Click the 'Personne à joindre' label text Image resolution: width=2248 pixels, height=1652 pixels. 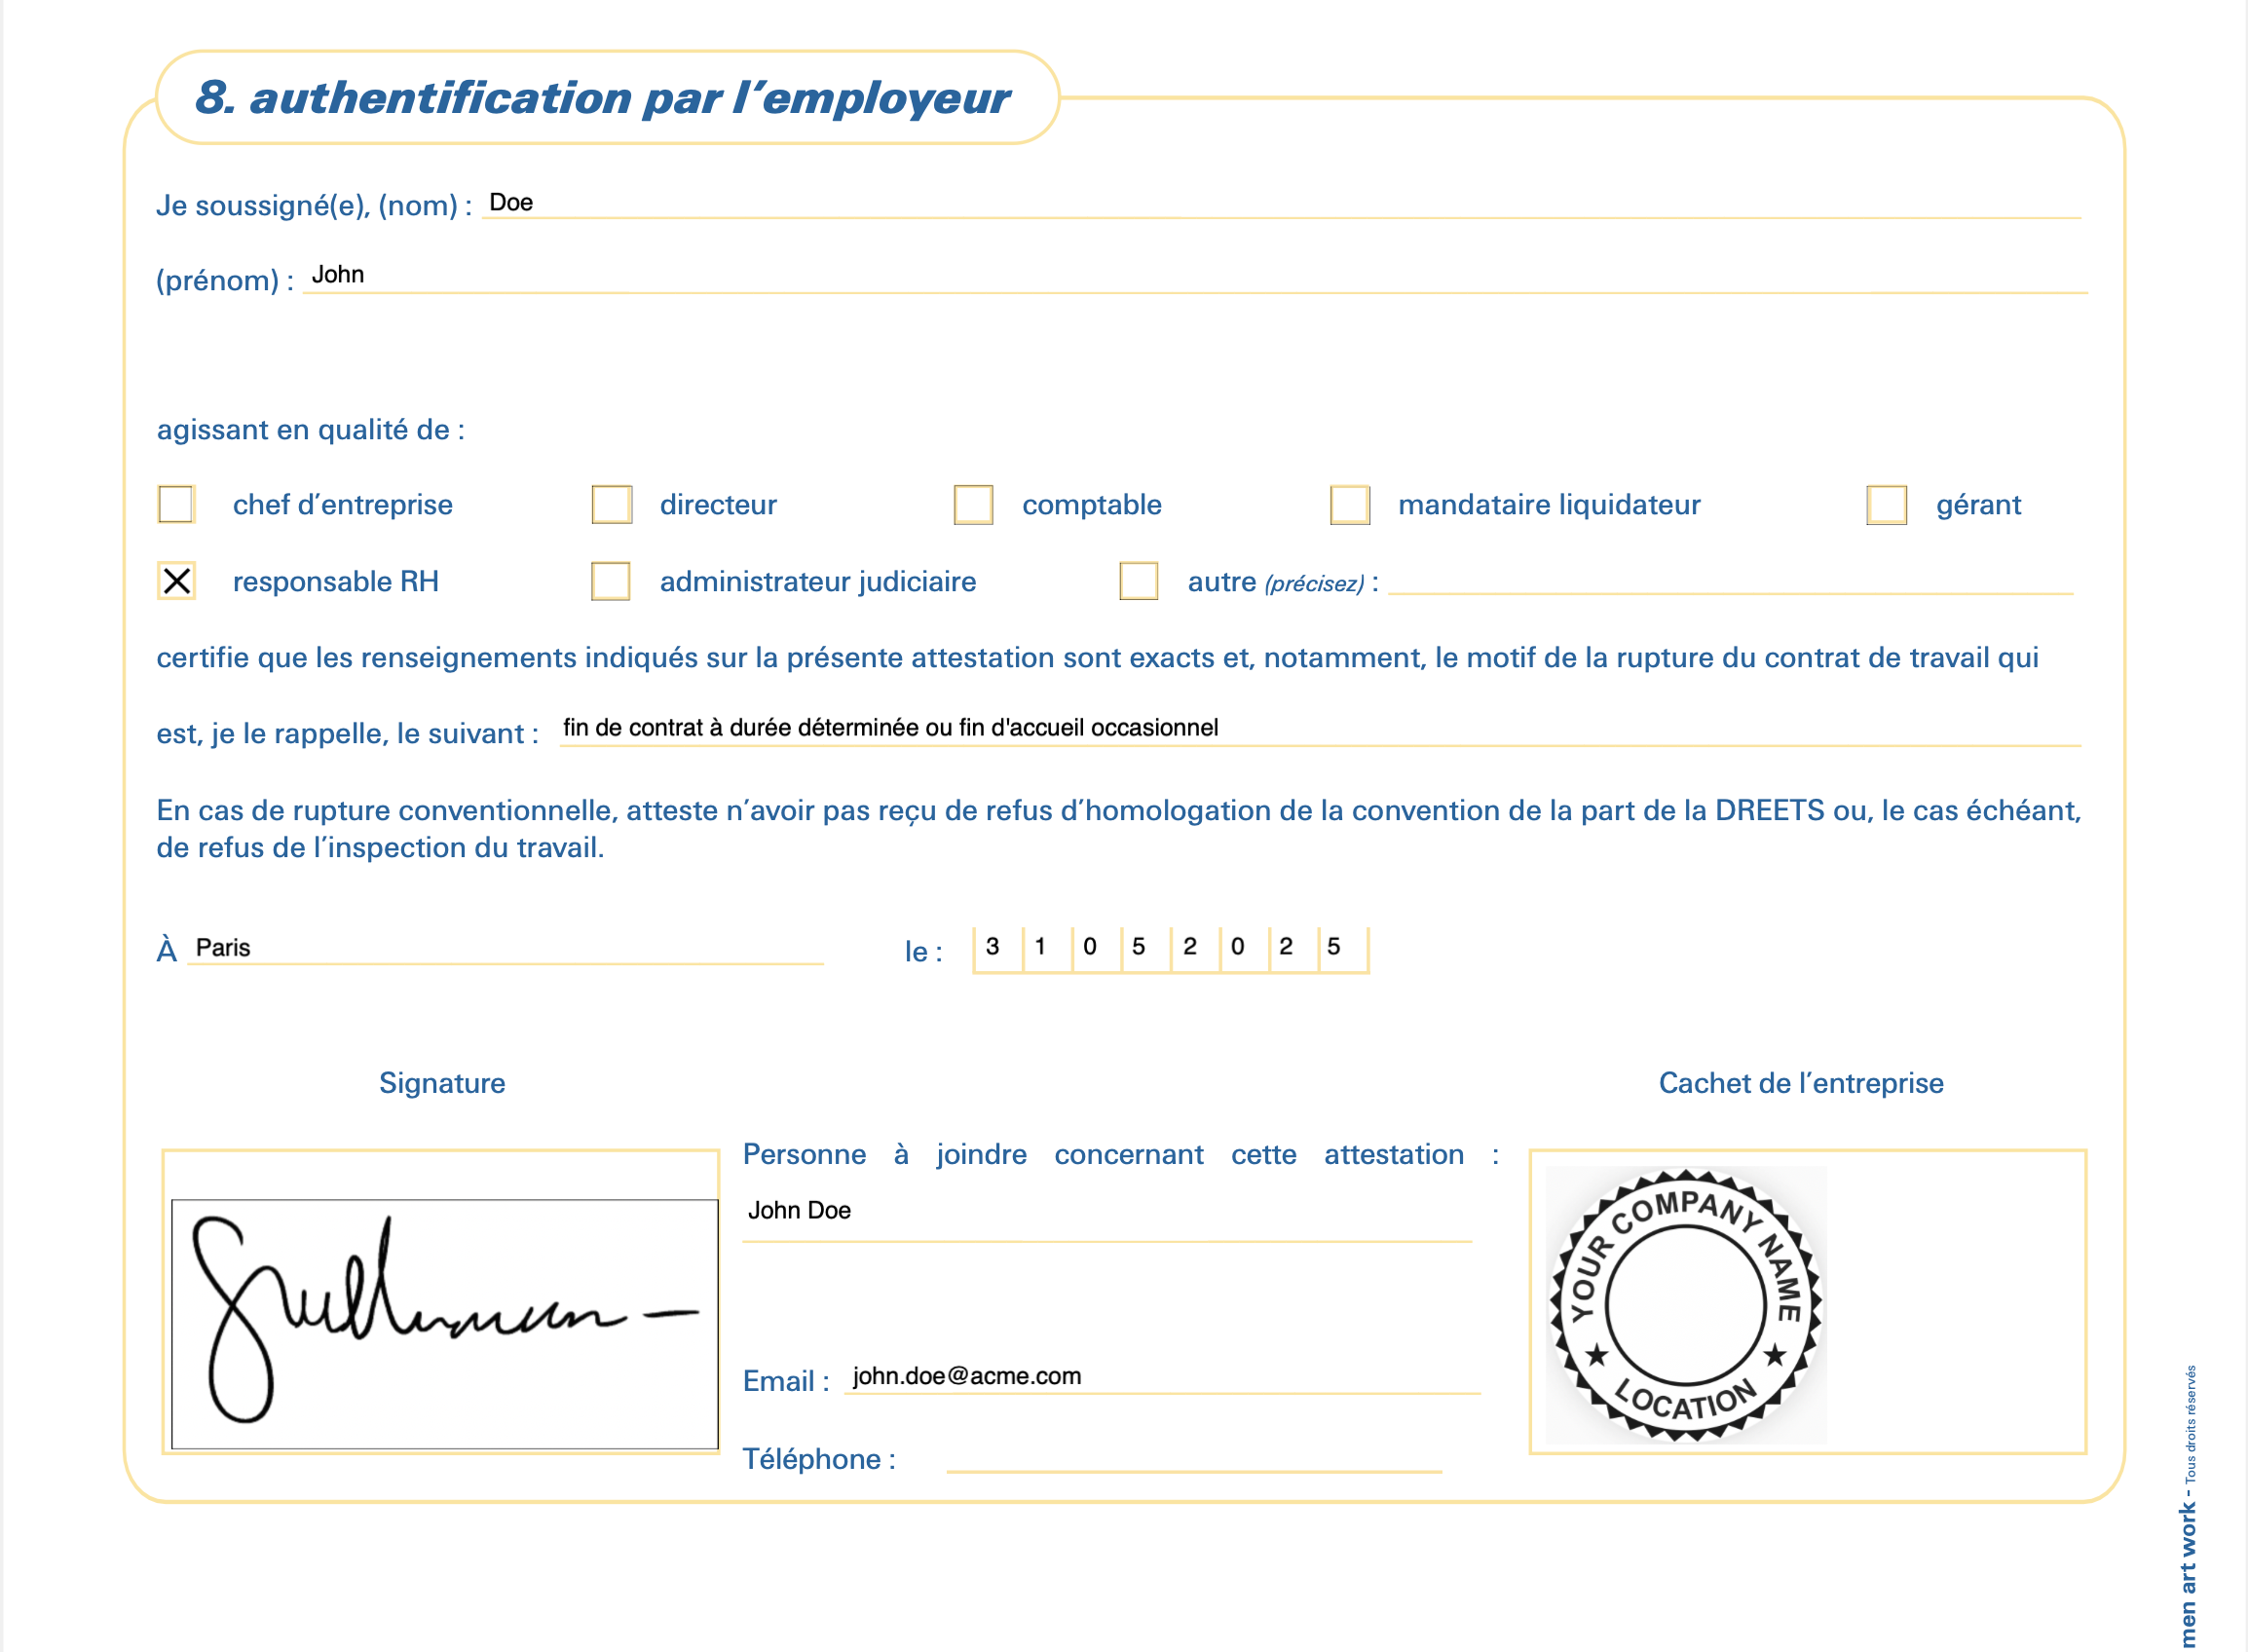tap(1120, 1154)
